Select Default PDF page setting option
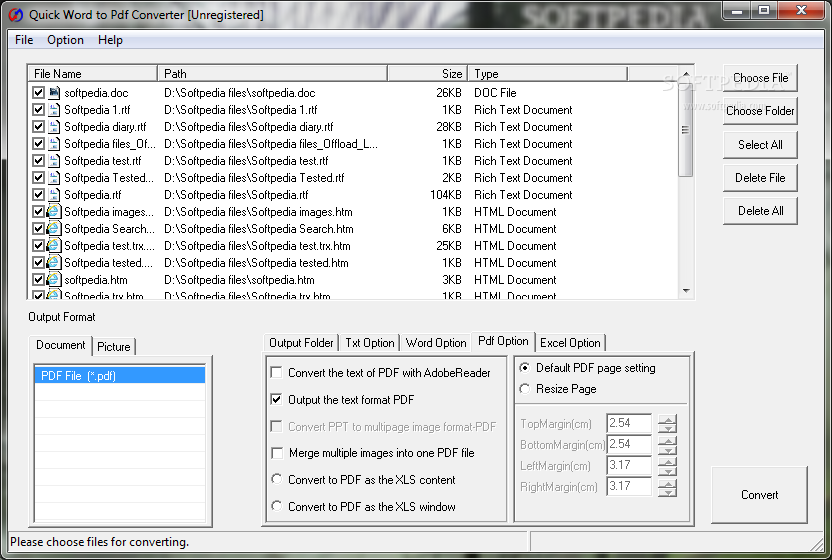832x560 pixels. pyautogui.click(x=525, y=368)
